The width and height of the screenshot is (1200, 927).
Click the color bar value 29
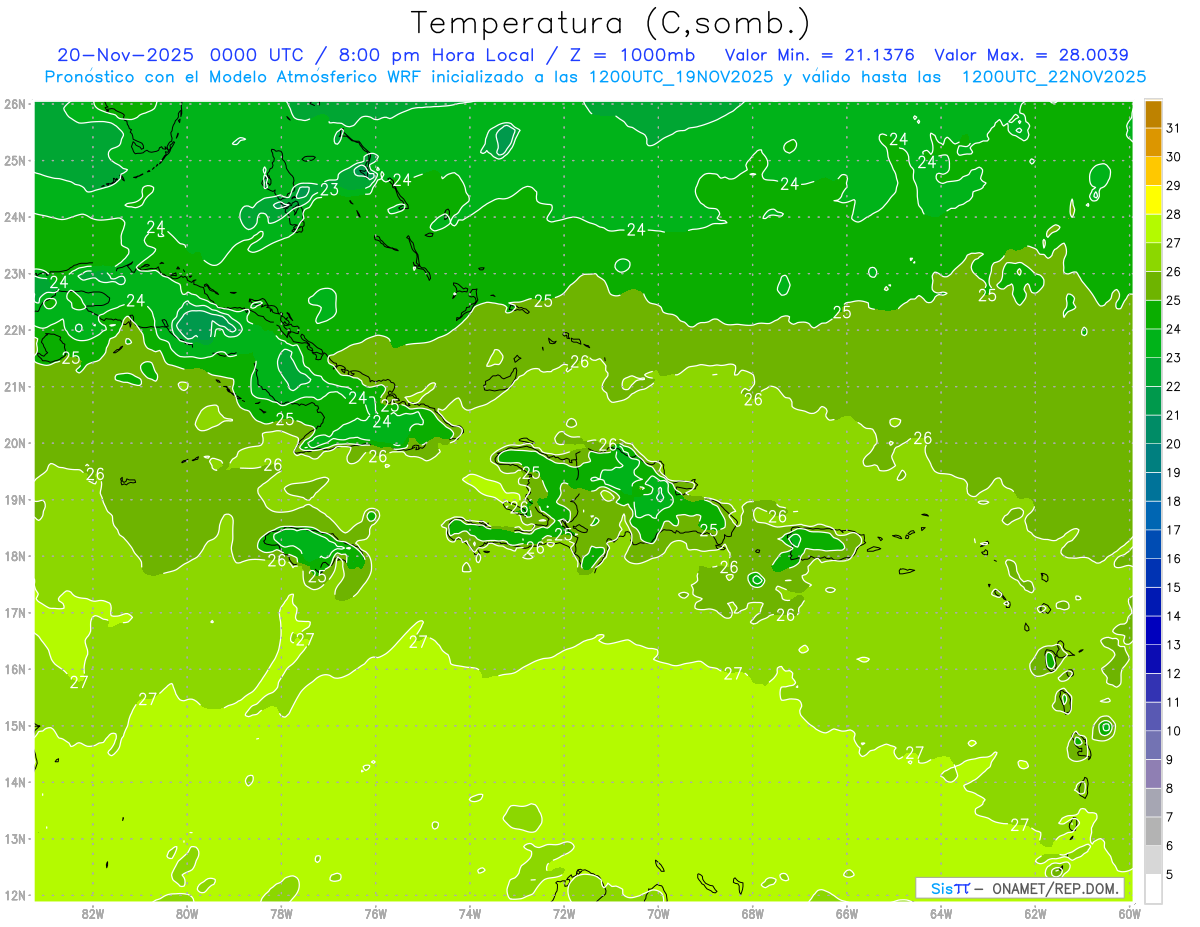click(x=1173, y=186)
